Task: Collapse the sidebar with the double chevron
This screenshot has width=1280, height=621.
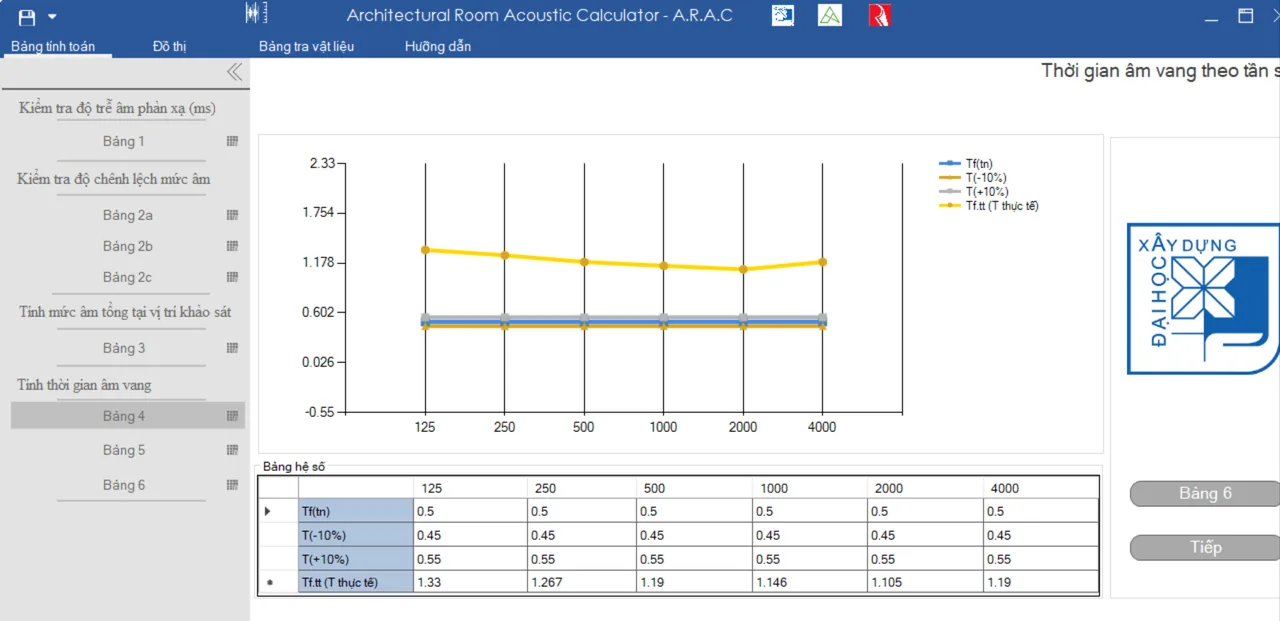Action: pos(234,72)
